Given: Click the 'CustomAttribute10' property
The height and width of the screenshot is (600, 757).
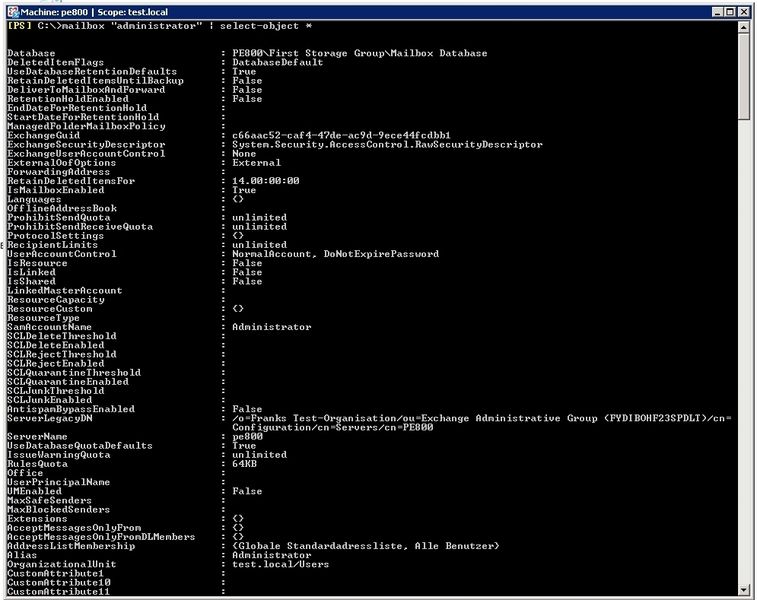Looking at the screenshot, I should [x=59, y=583].
